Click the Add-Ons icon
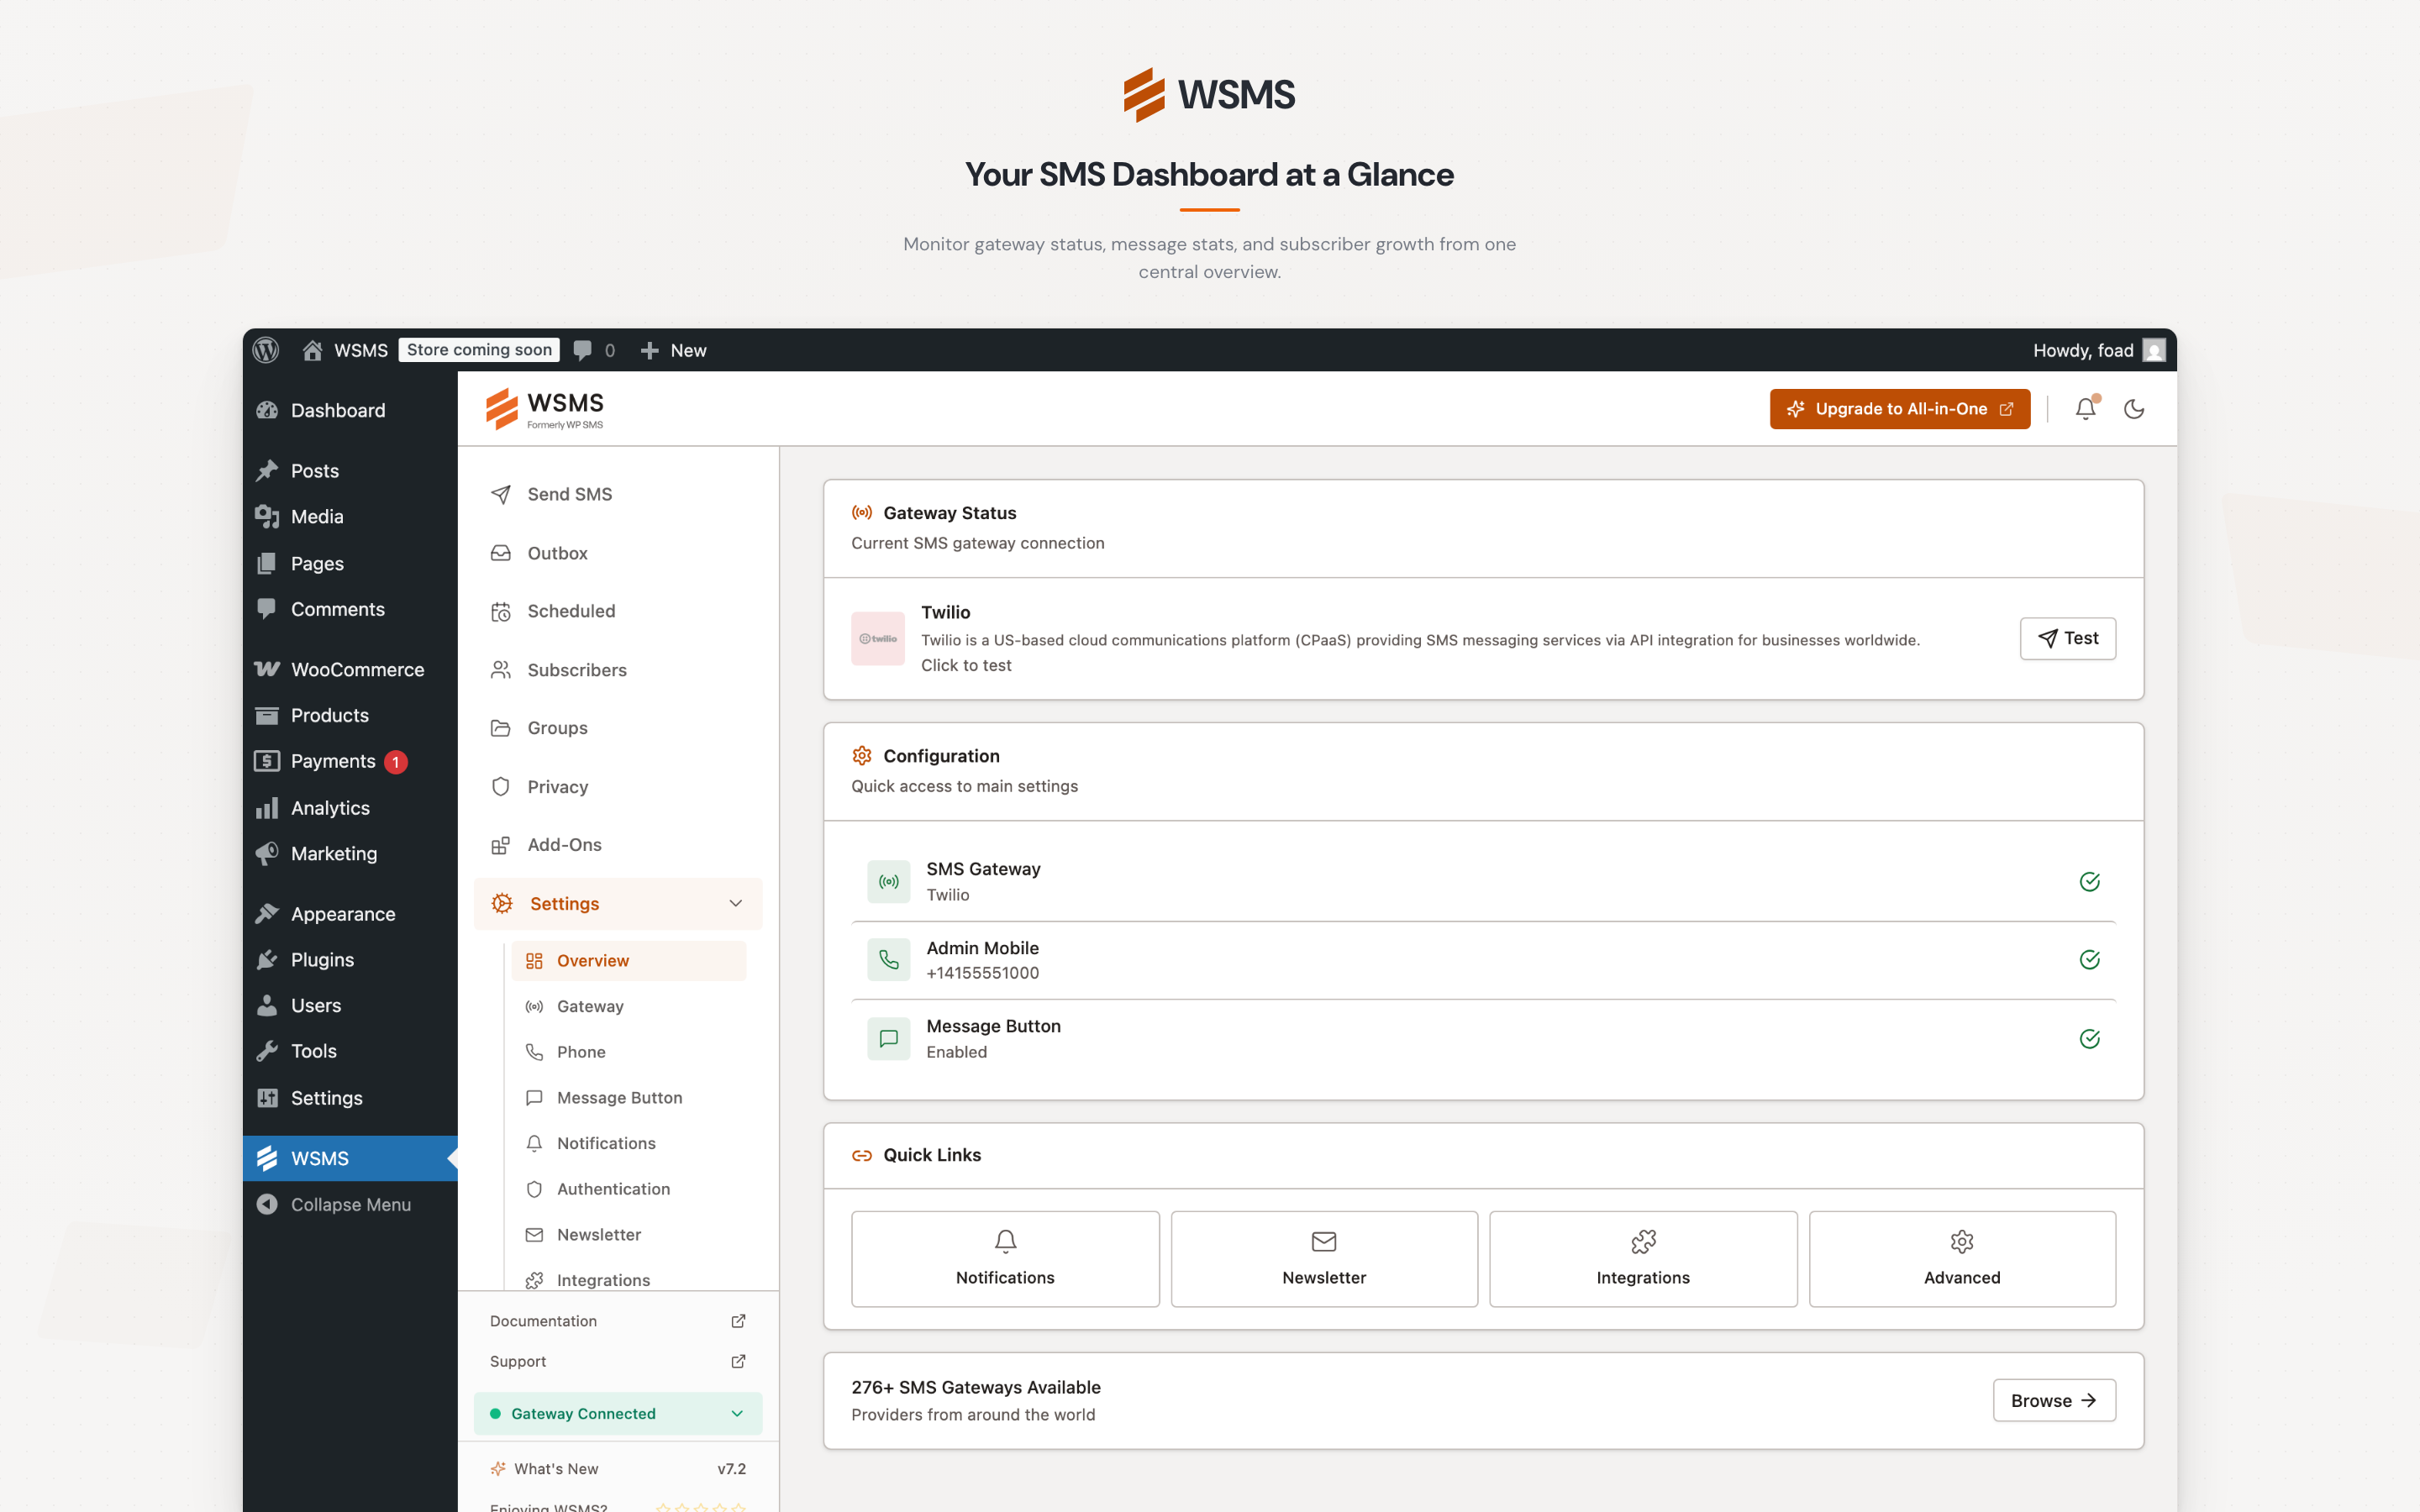The width and height of the screenshot is (2420, 1512). pos(501,844)
